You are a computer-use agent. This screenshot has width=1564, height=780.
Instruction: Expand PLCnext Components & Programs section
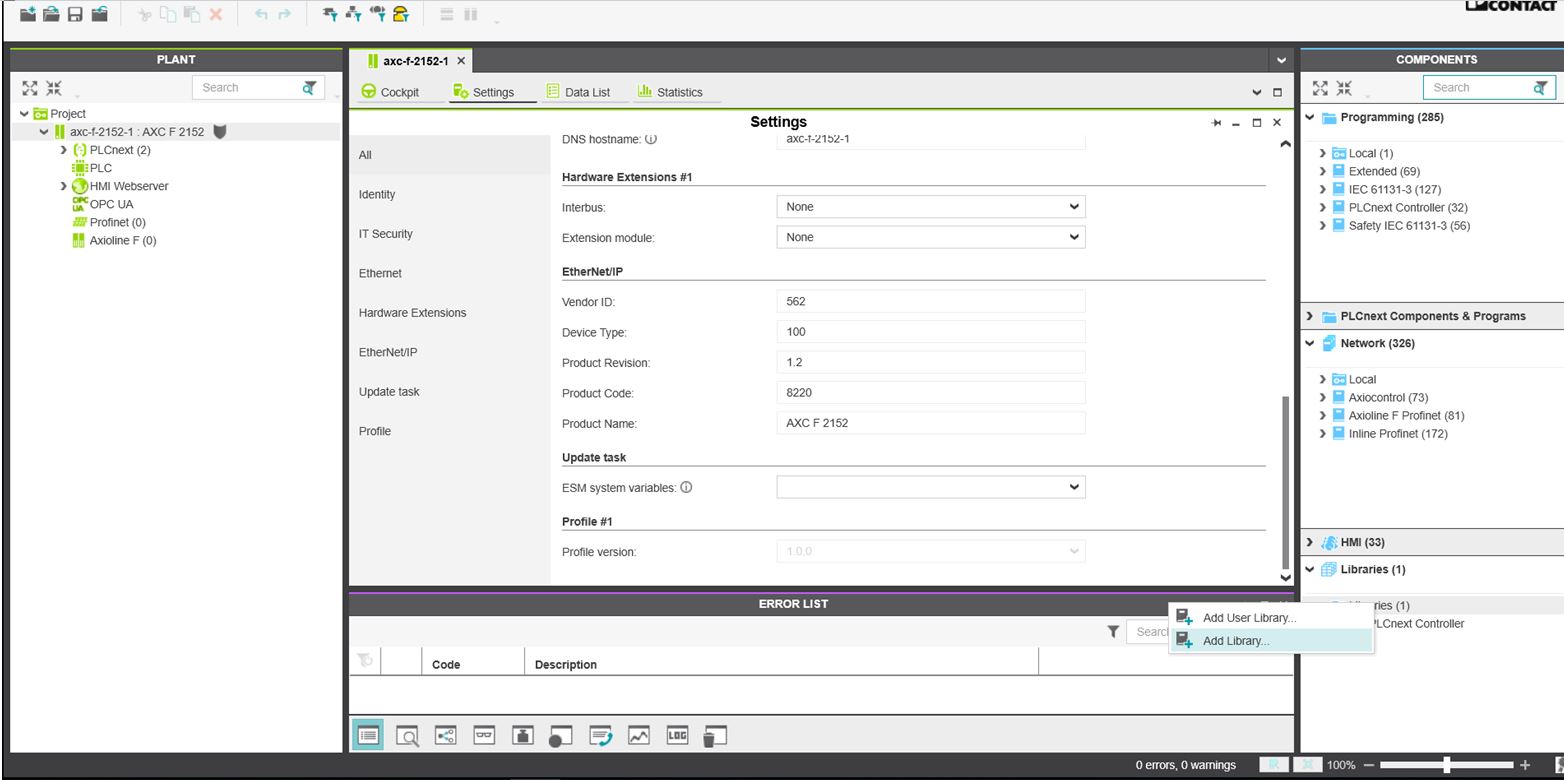(1310, 316)
